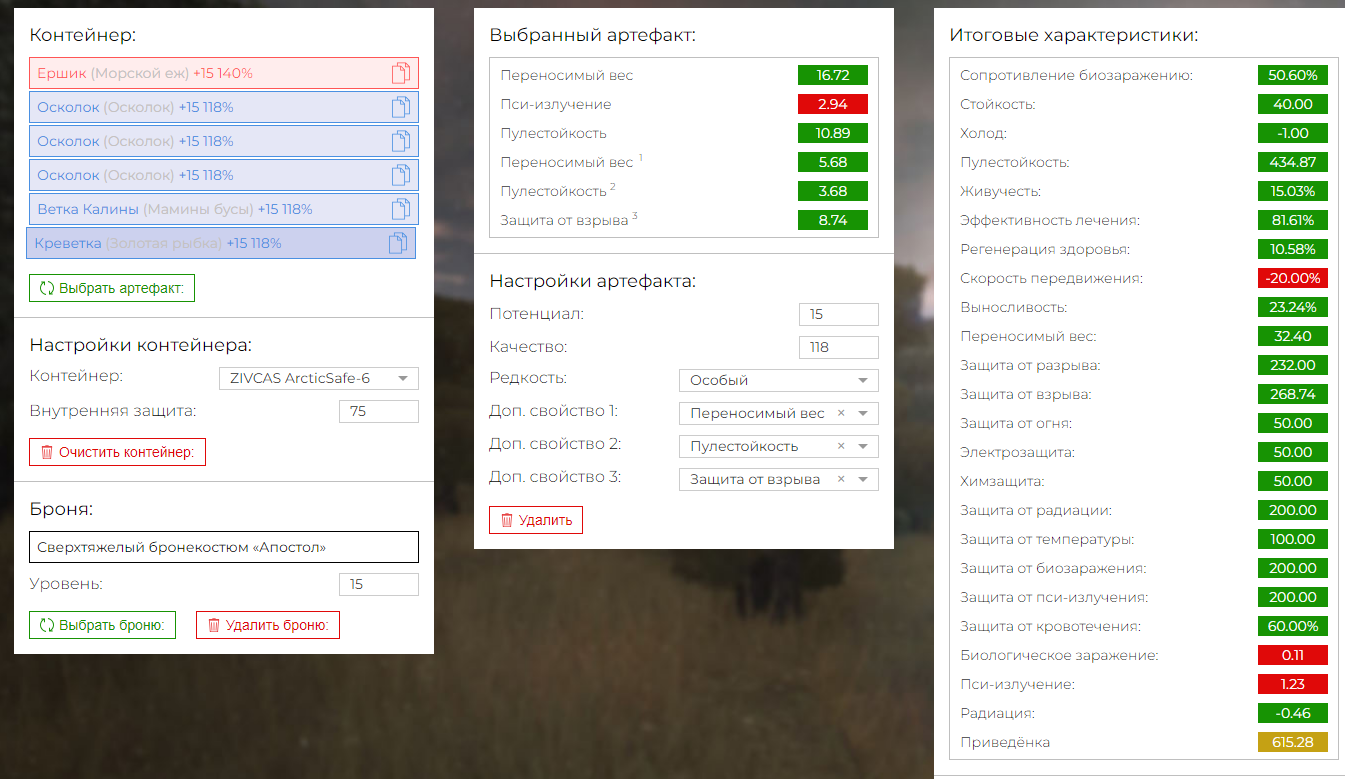This screenshot has width=1345, height=779.
Task: Clear Доп. свойство 3 with its × icon
Action: coord(841,479)
